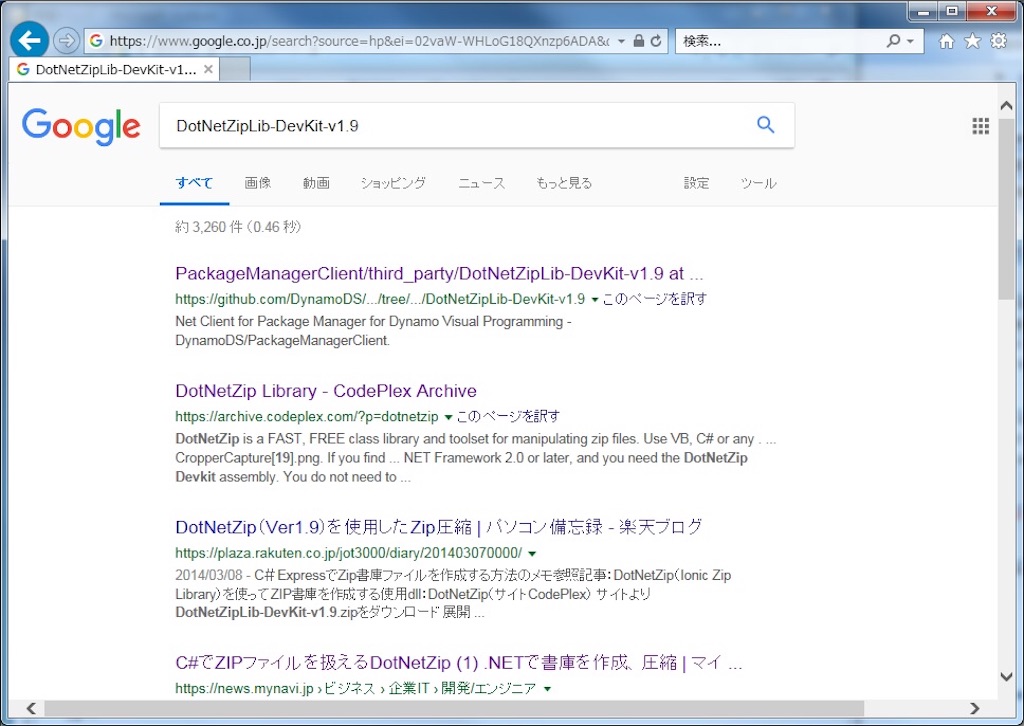Image resolution: width=1024 pixels, height=726 pixels.
Task: Click the horizontal scrollbar right arrow
Action: [x=974, y=708]
